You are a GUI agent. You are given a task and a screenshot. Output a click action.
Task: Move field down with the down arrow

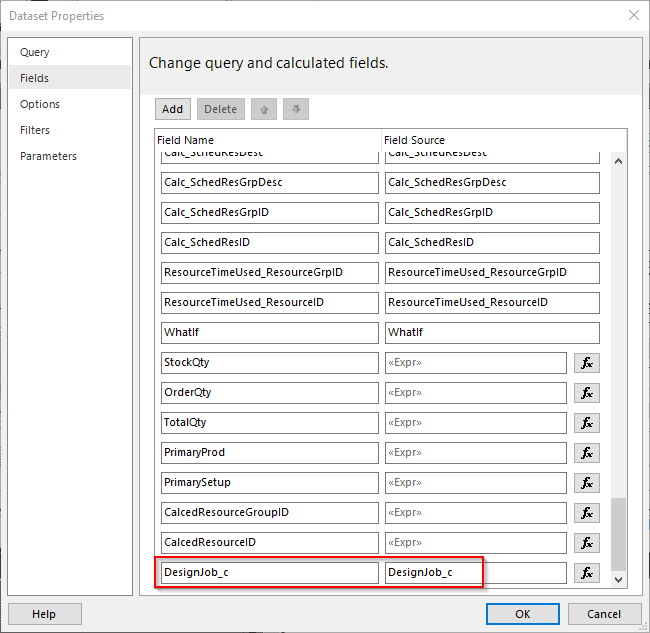click(x=295, y=109)
